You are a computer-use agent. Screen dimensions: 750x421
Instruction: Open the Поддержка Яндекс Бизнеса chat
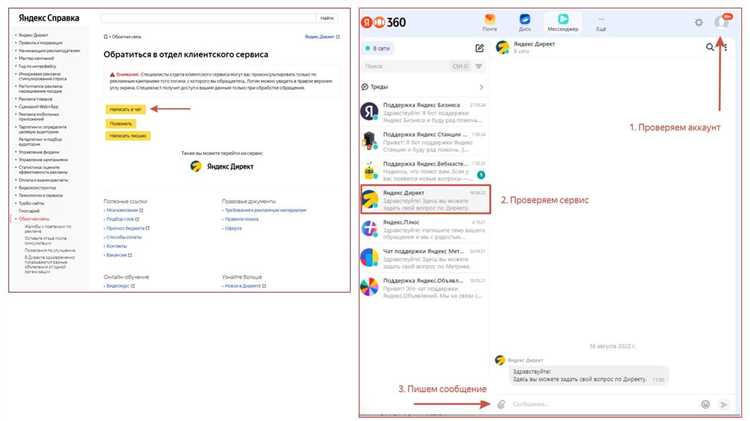(424, 112)
